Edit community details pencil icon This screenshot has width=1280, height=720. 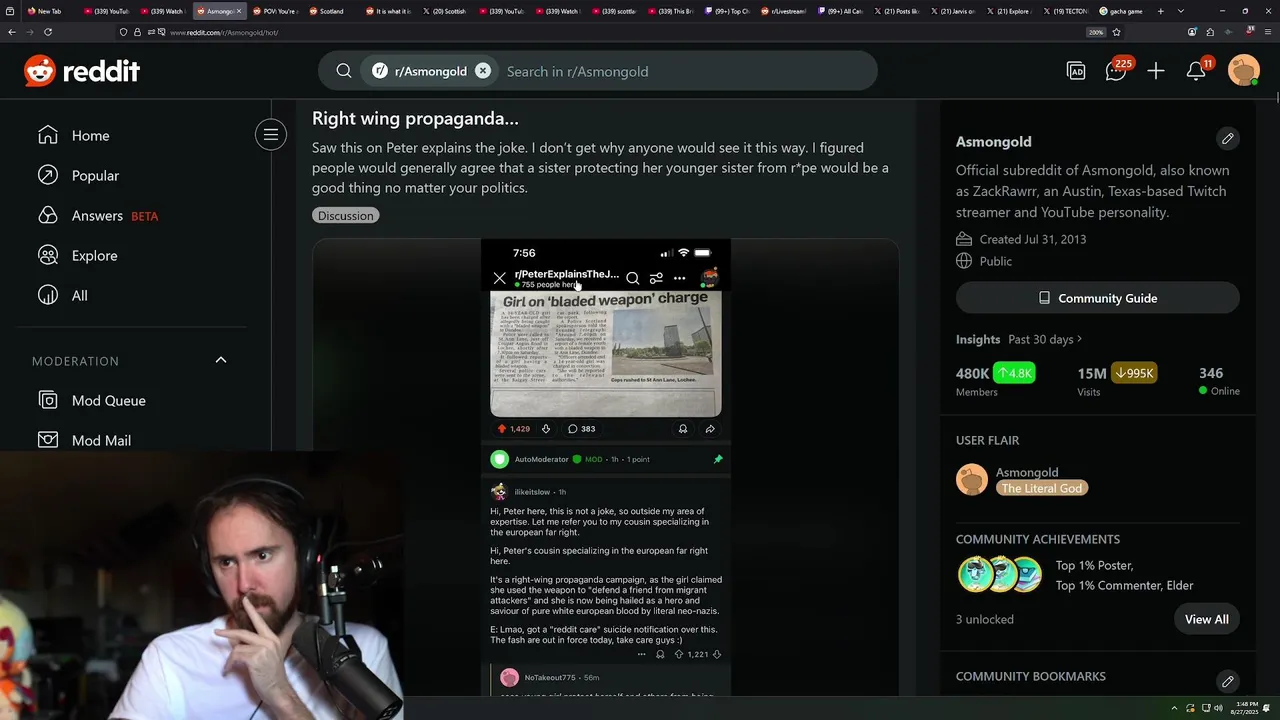[1228, 138]
